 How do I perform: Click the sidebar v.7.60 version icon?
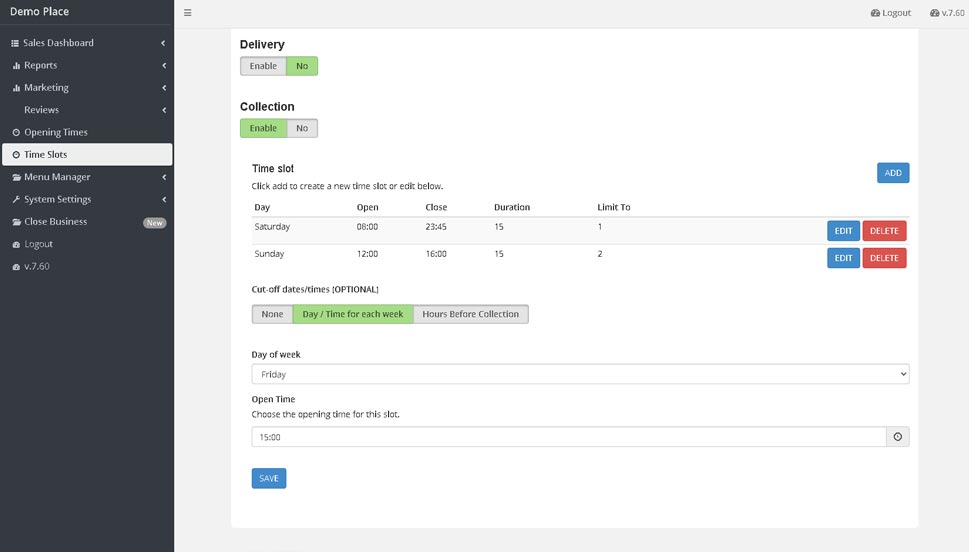(x=16, y=266)
